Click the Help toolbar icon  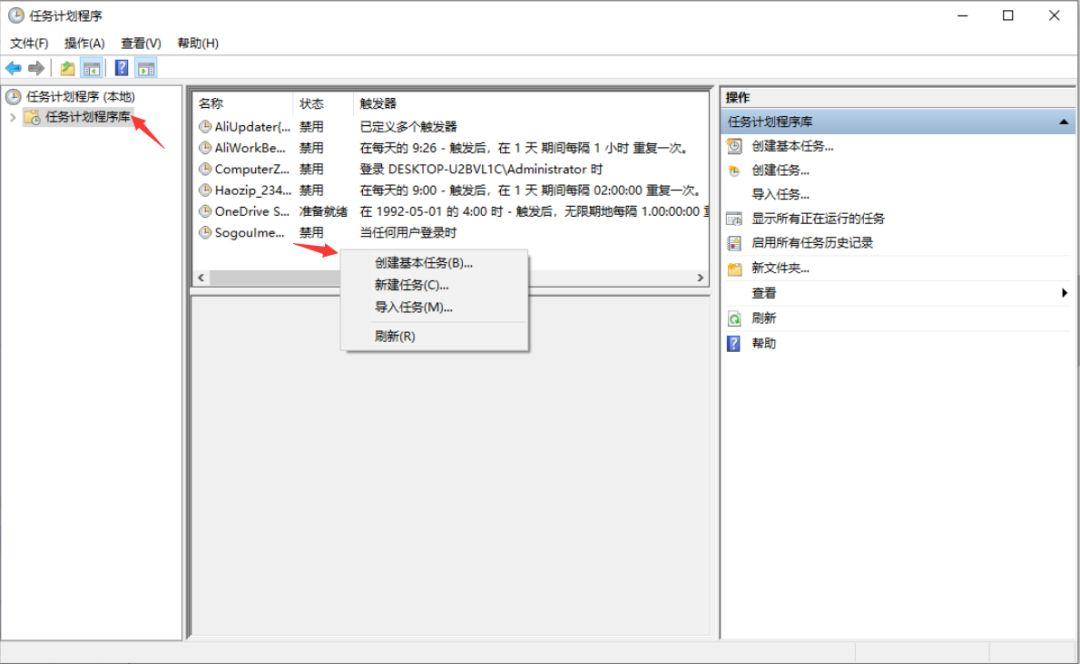pyautogui.click(x=120, y=67)
